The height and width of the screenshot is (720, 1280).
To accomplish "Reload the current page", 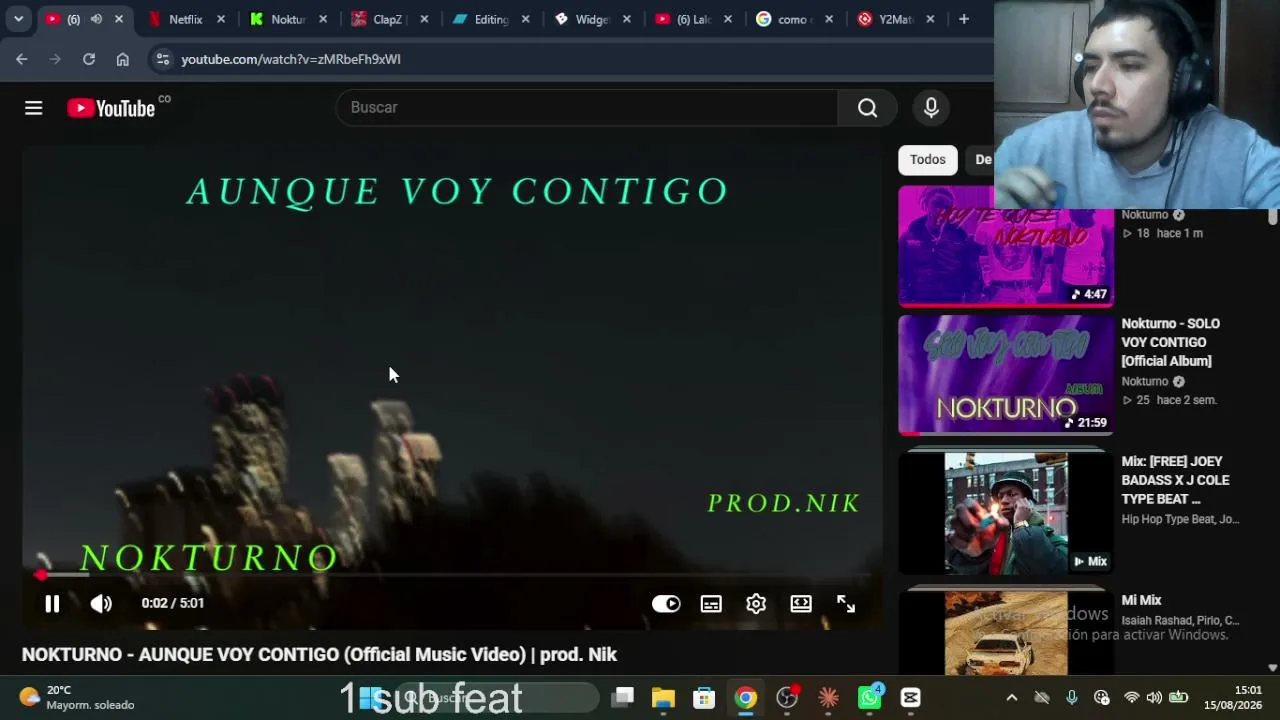I will 89,59.
